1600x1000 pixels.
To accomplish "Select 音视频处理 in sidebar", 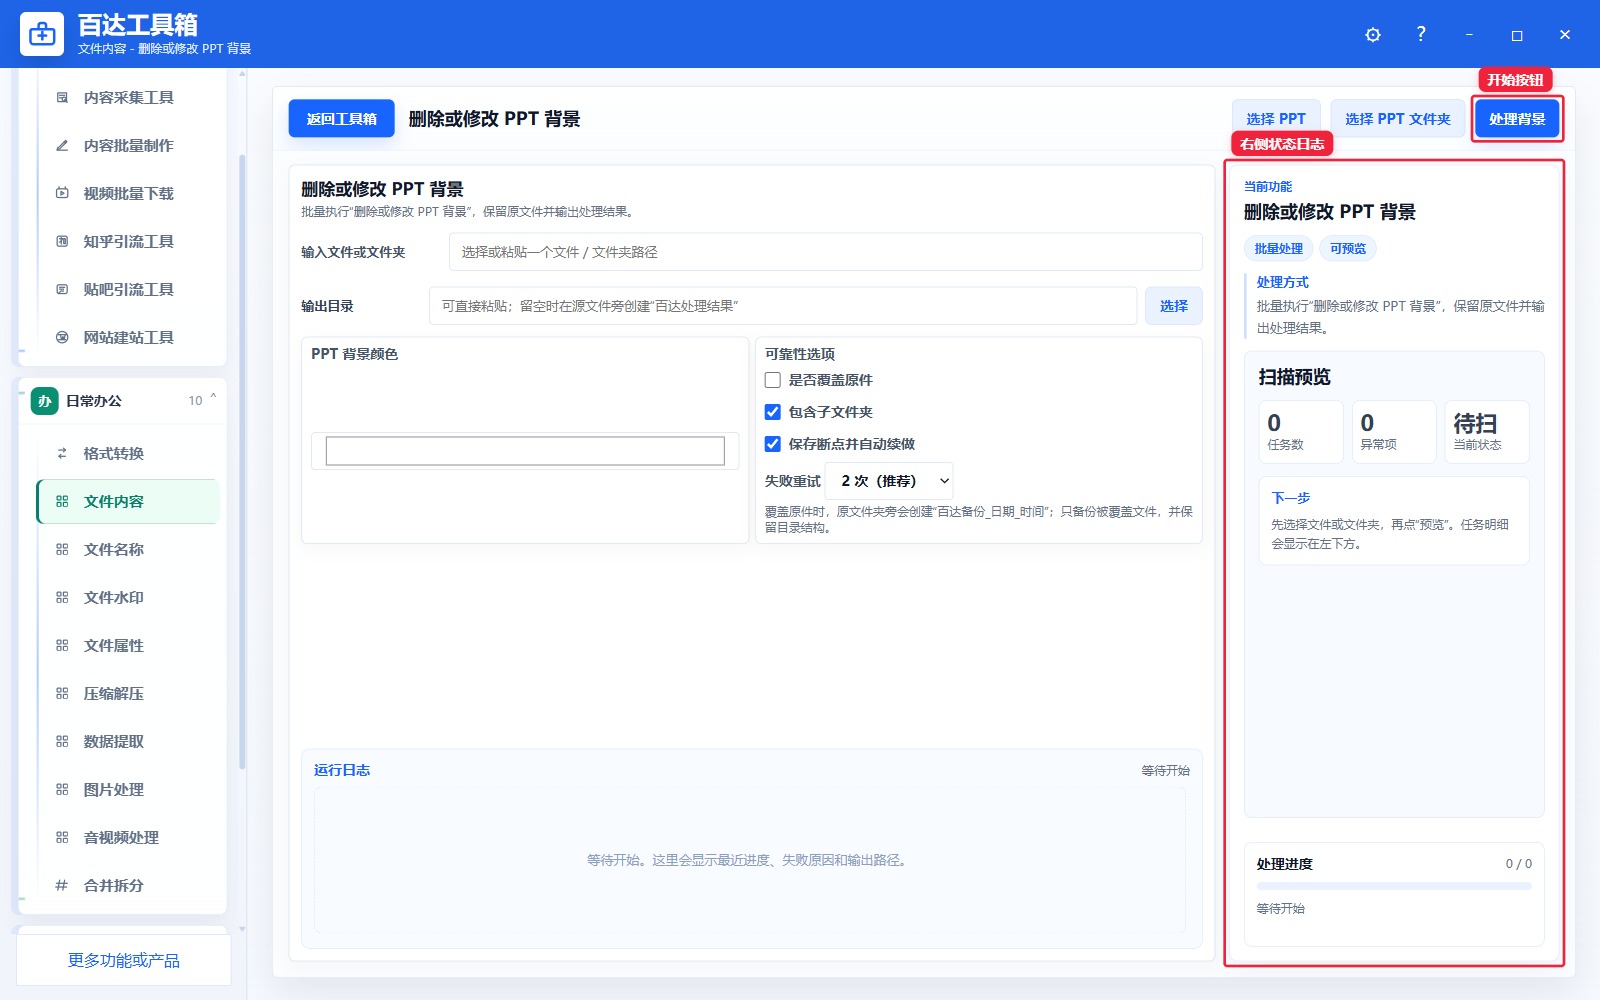I will (x=128, y=838).
